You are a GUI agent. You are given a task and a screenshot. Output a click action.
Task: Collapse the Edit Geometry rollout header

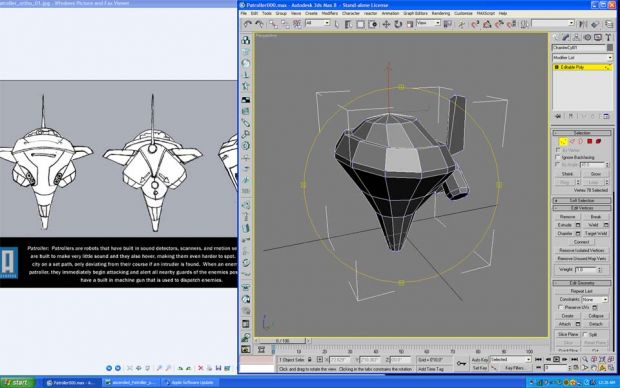coord(582,283)
